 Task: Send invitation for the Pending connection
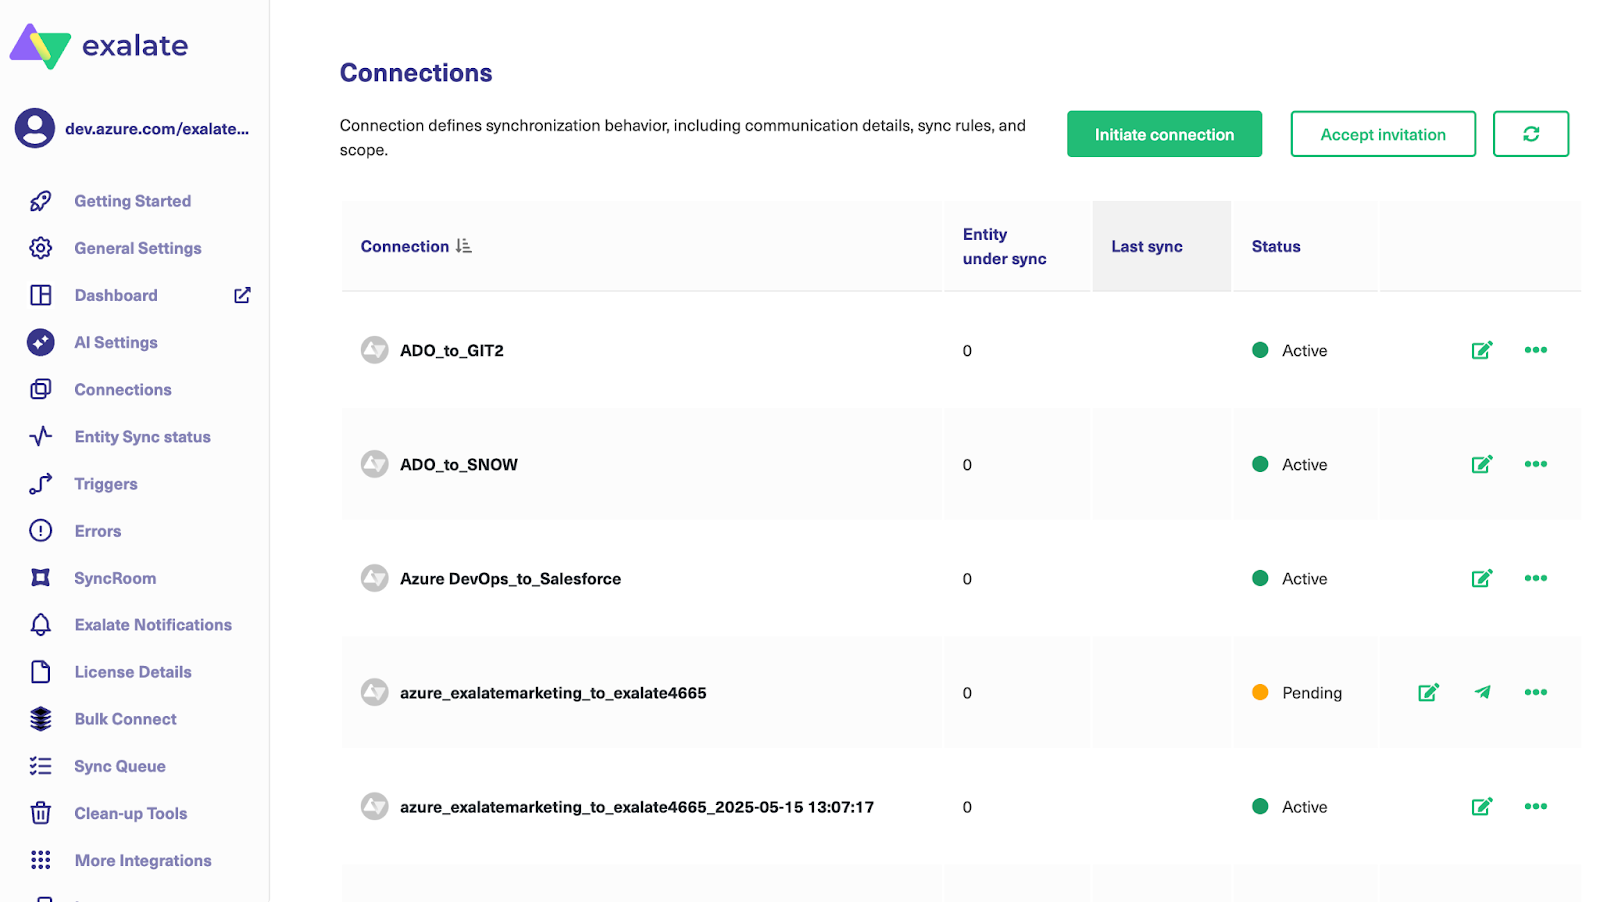(1482, 692)
